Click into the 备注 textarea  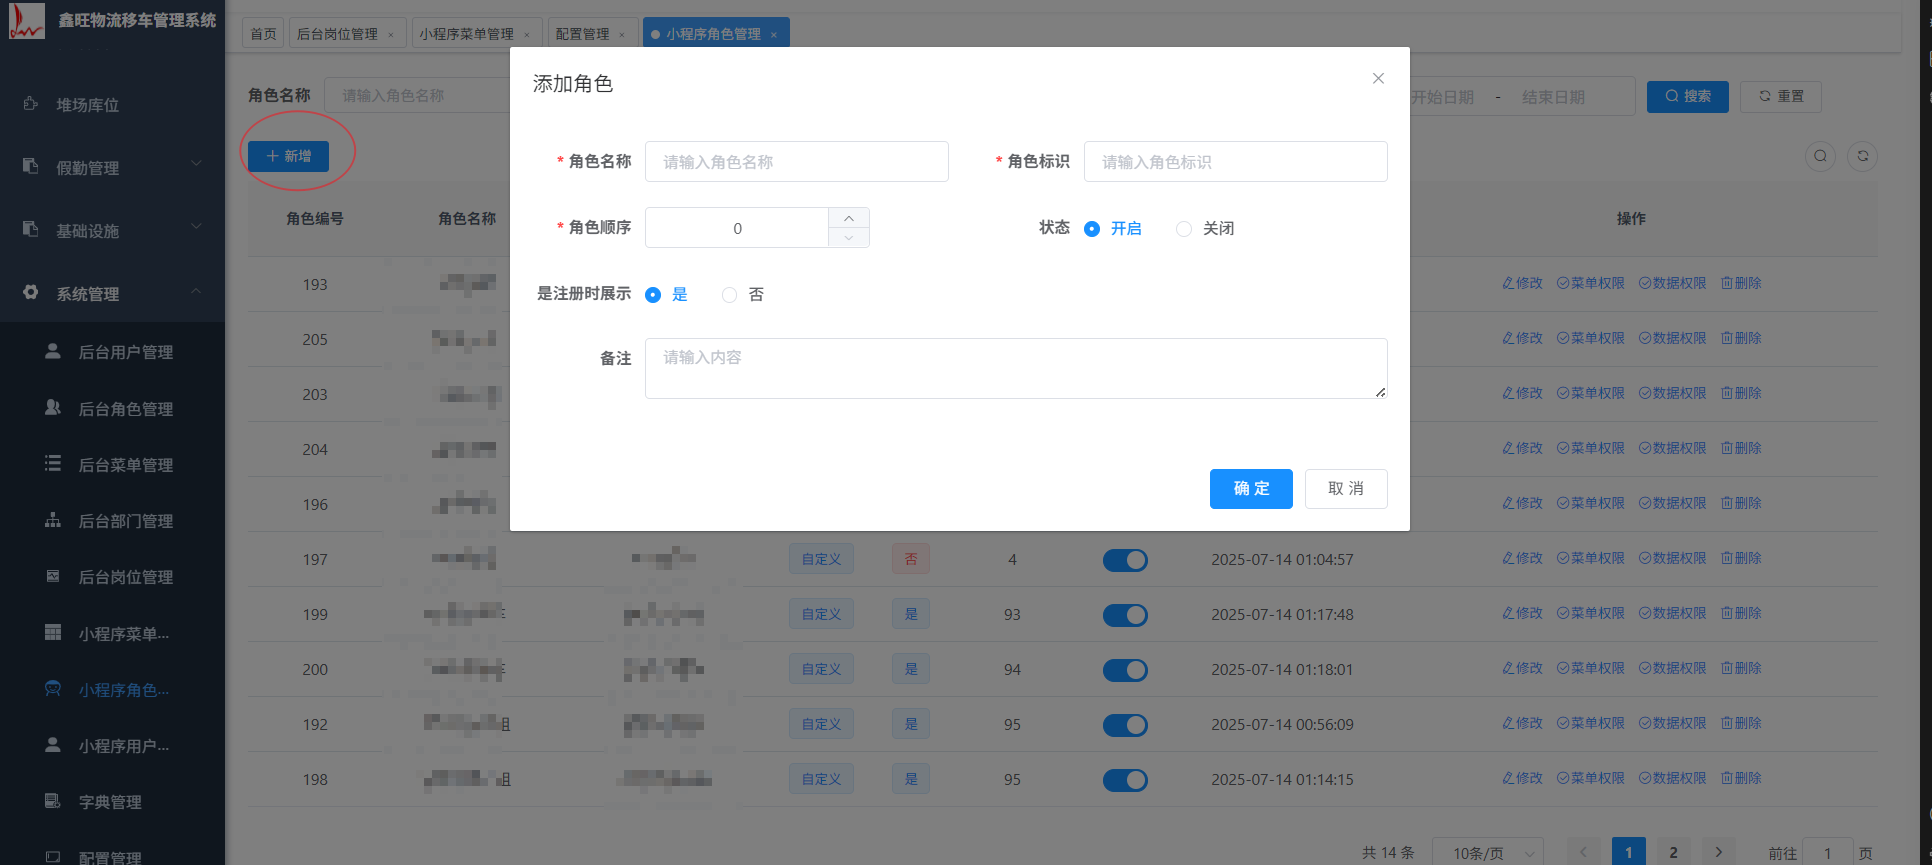point(1016,368)
